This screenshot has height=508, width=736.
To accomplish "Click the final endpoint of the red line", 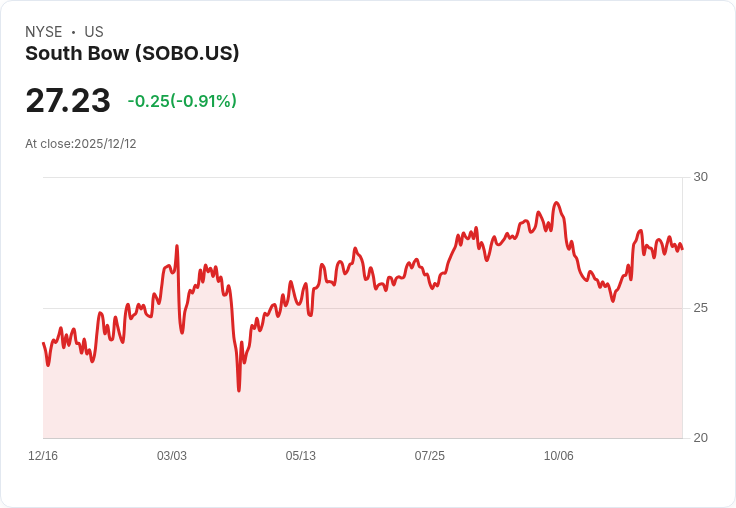I will [x=682, y=249].
